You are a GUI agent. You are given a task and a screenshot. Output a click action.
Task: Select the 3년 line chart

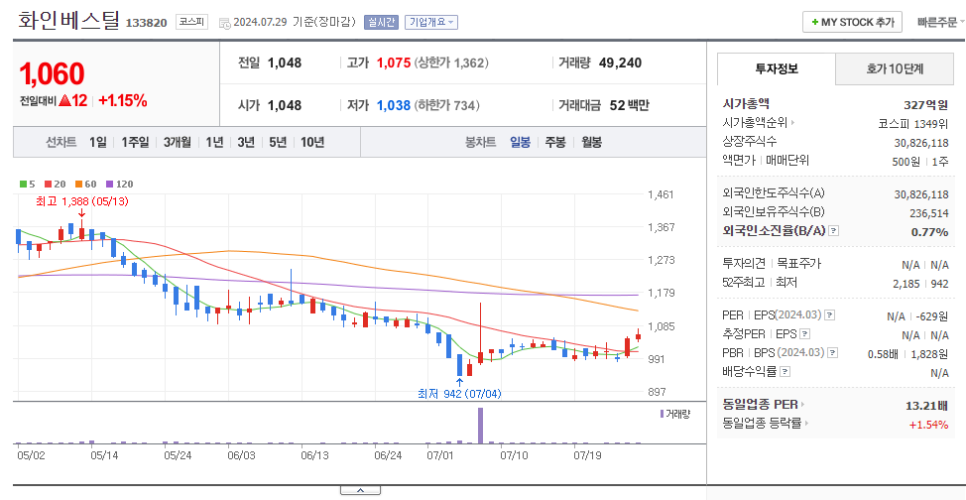pos(246,142)
